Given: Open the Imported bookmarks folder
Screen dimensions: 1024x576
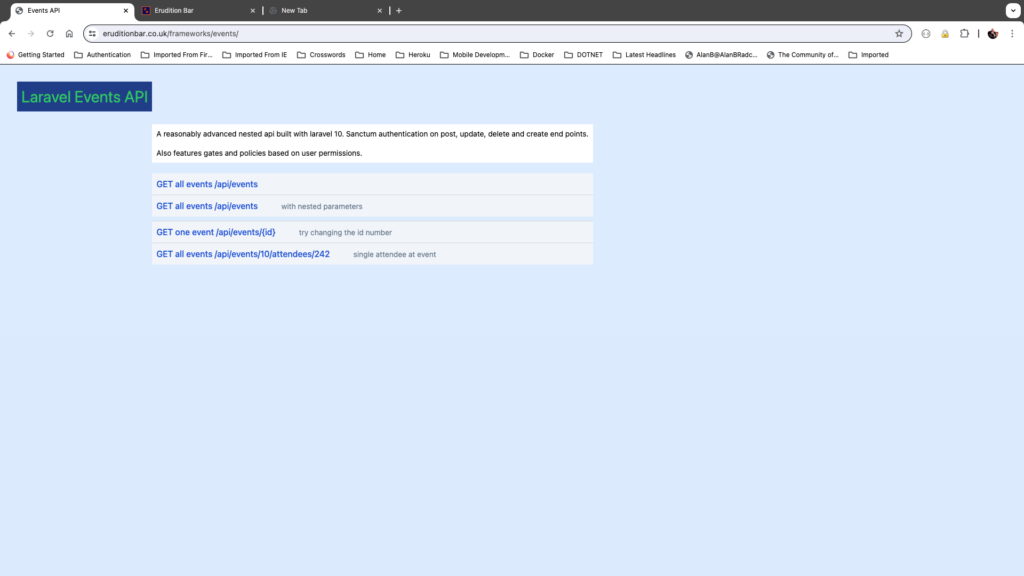Looking at the screenshot, I should click(869, 55).
